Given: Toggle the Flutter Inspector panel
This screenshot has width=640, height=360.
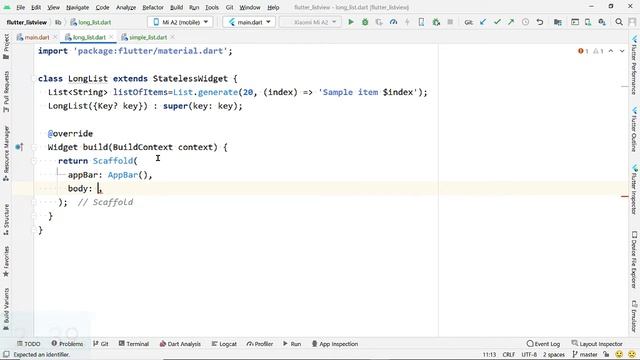Looking at the screenshot, I should point(634,189).
